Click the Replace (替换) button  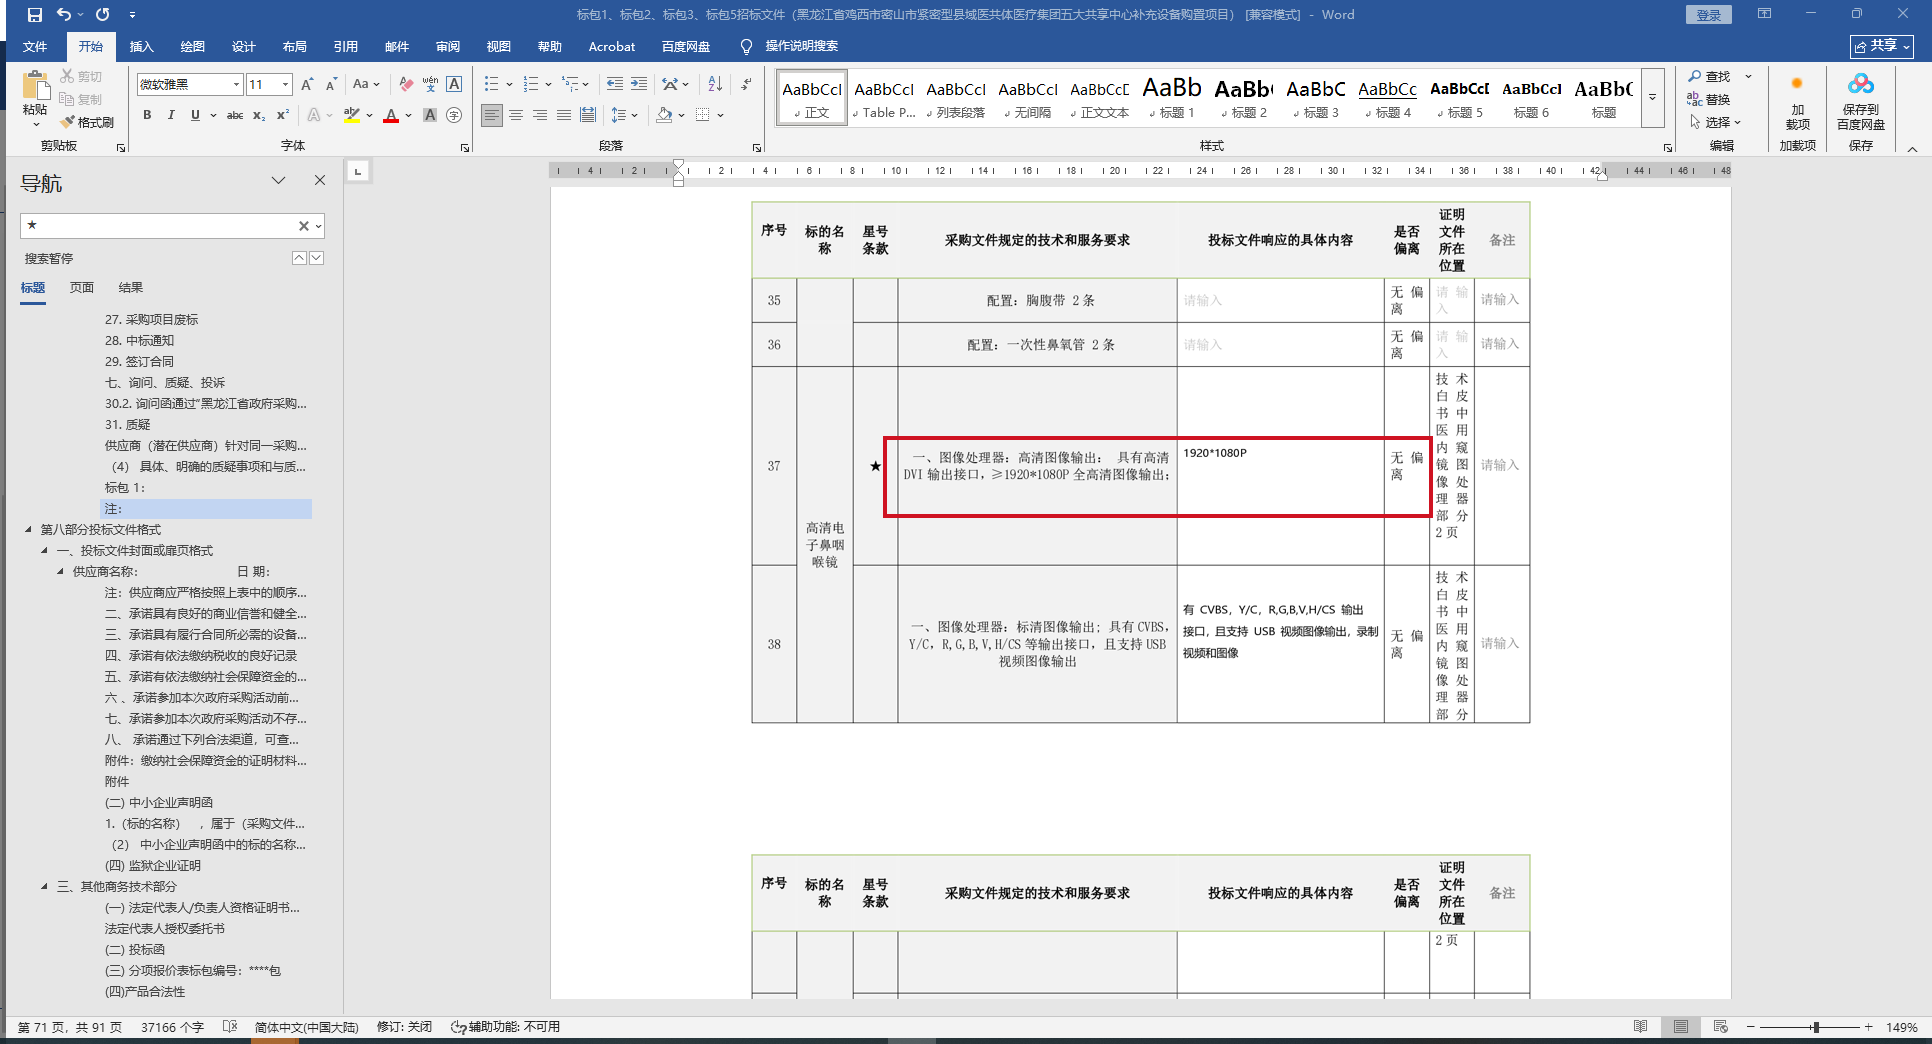pyautogui.click(x=1709, y=99)
